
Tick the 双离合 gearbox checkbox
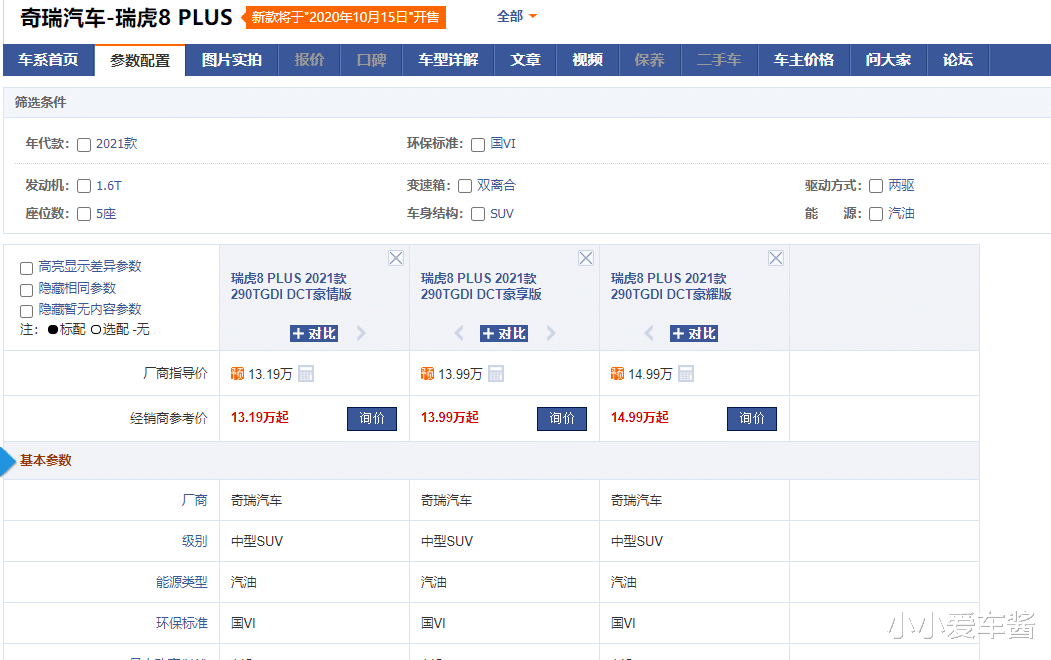point(465,186)
